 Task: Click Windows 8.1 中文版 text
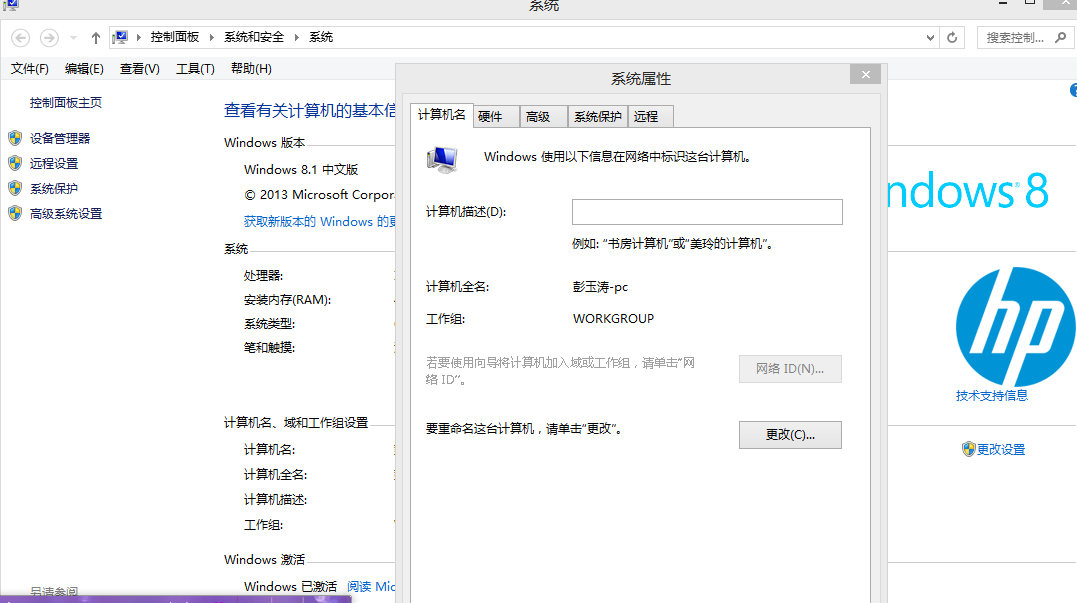(301, 169)
